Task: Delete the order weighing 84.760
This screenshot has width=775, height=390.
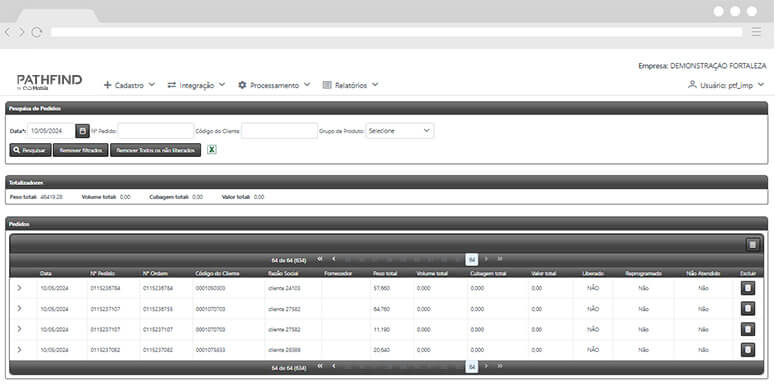Action: point(747,309)
